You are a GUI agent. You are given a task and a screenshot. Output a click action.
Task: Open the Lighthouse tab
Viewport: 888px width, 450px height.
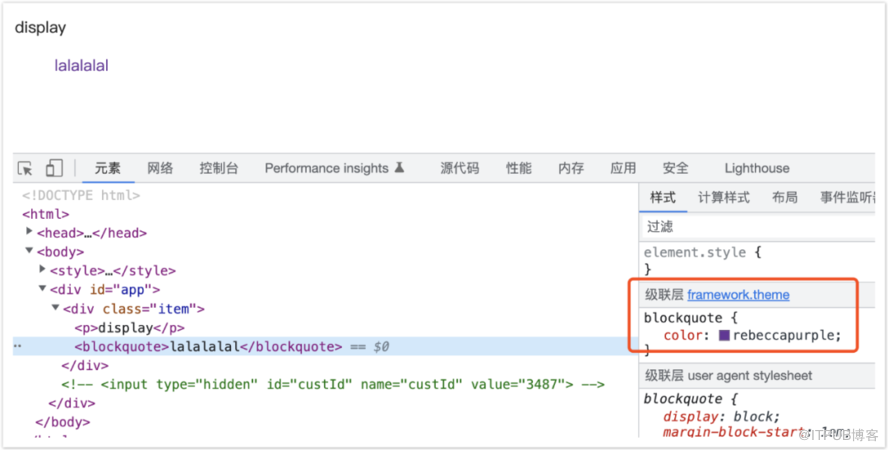click(757, 168)
